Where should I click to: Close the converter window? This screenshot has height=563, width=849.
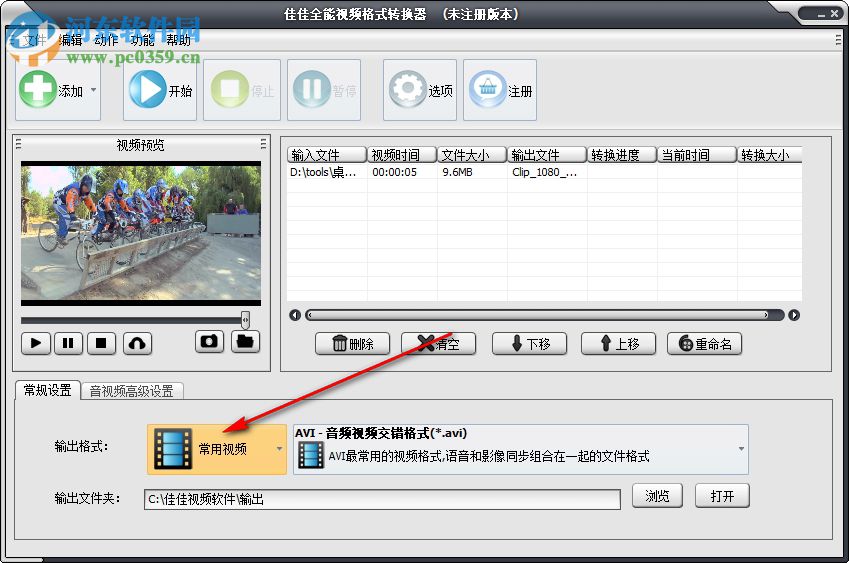coord(834,14)
